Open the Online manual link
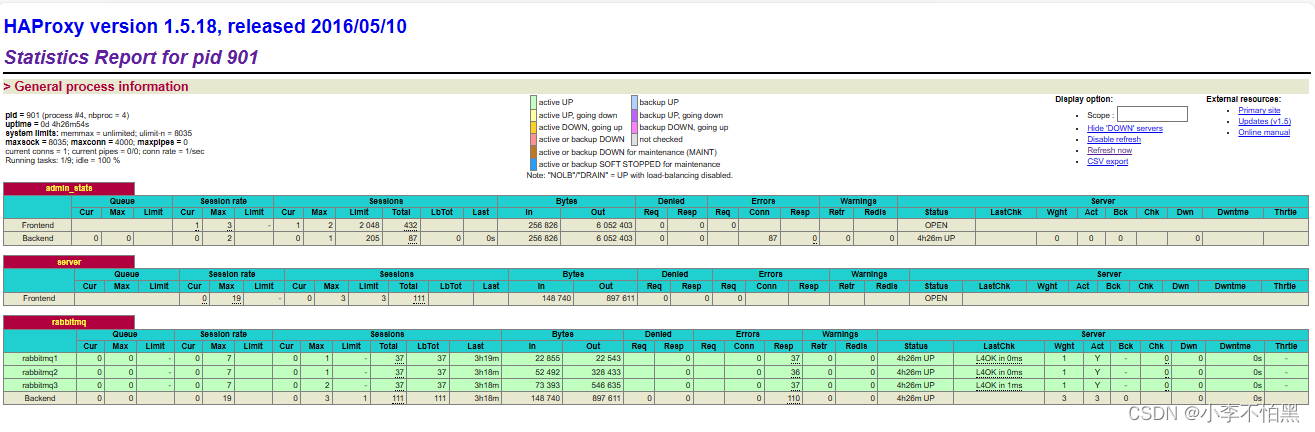The image size is (1315, 432). [1264, 132]
